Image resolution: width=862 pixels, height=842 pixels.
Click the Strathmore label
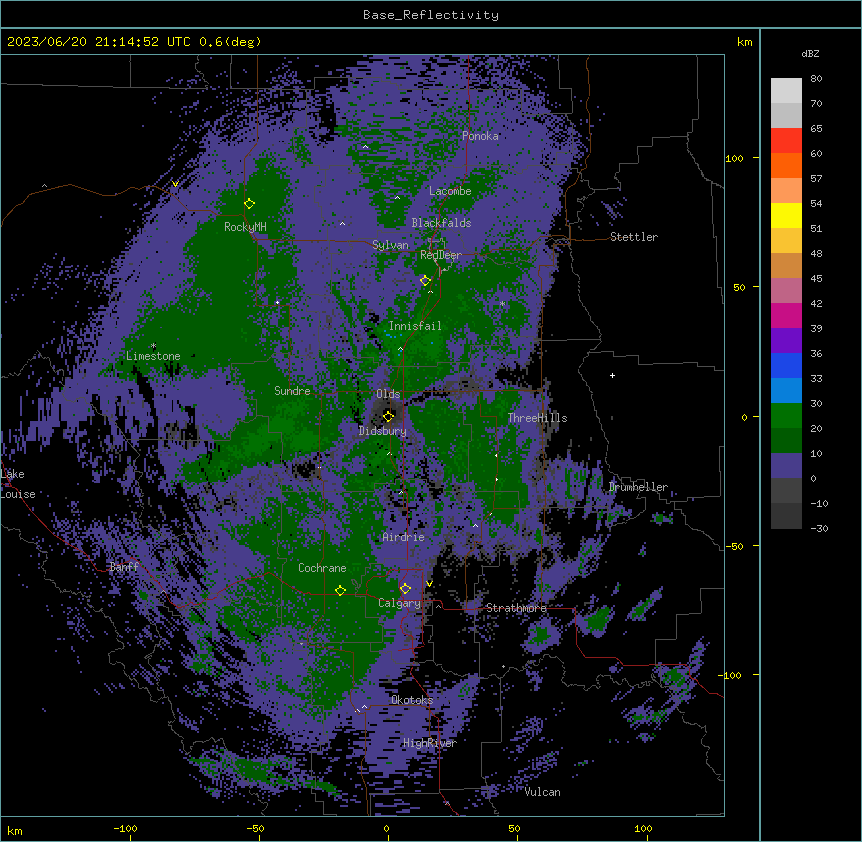[516, 608]
